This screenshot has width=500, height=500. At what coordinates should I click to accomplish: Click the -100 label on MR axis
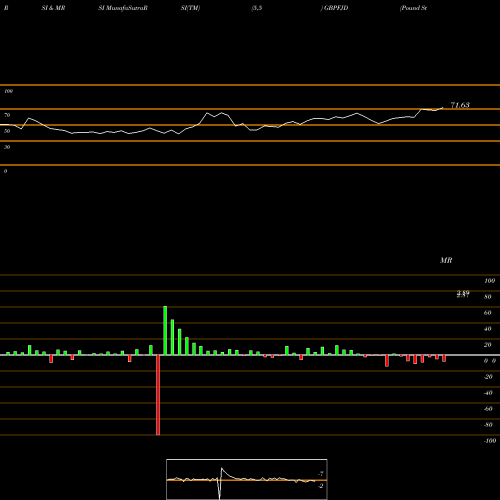point(489,441)
